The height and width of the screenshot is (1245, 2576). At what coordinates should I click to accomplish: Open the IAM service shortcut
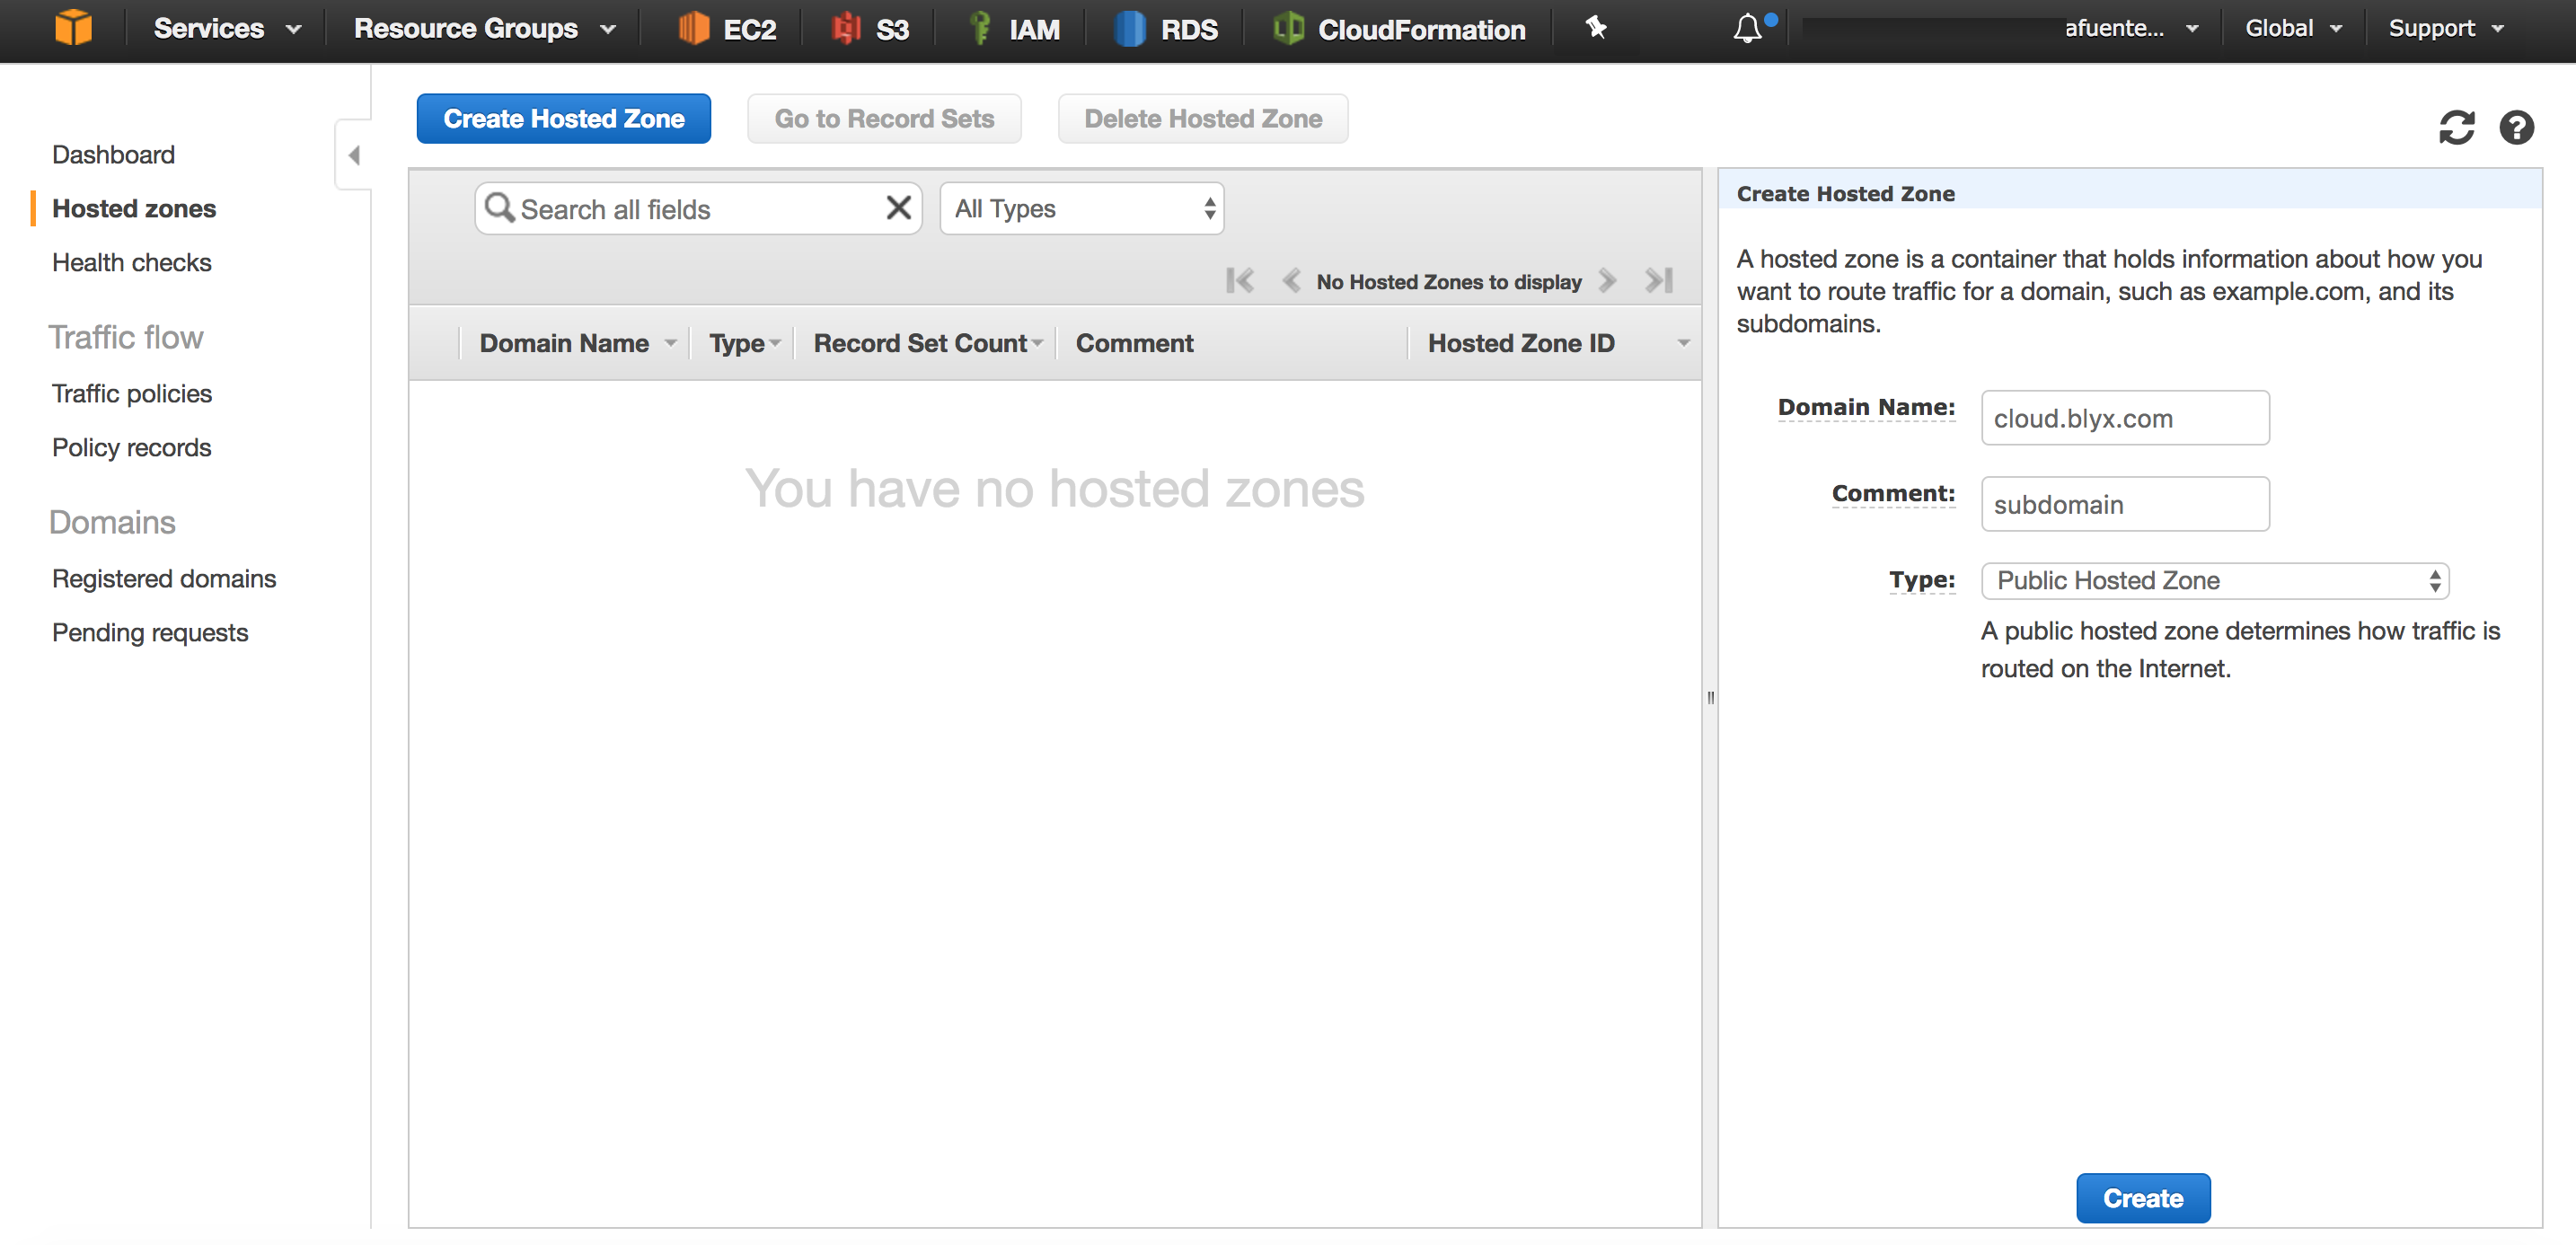(1014, 29)
